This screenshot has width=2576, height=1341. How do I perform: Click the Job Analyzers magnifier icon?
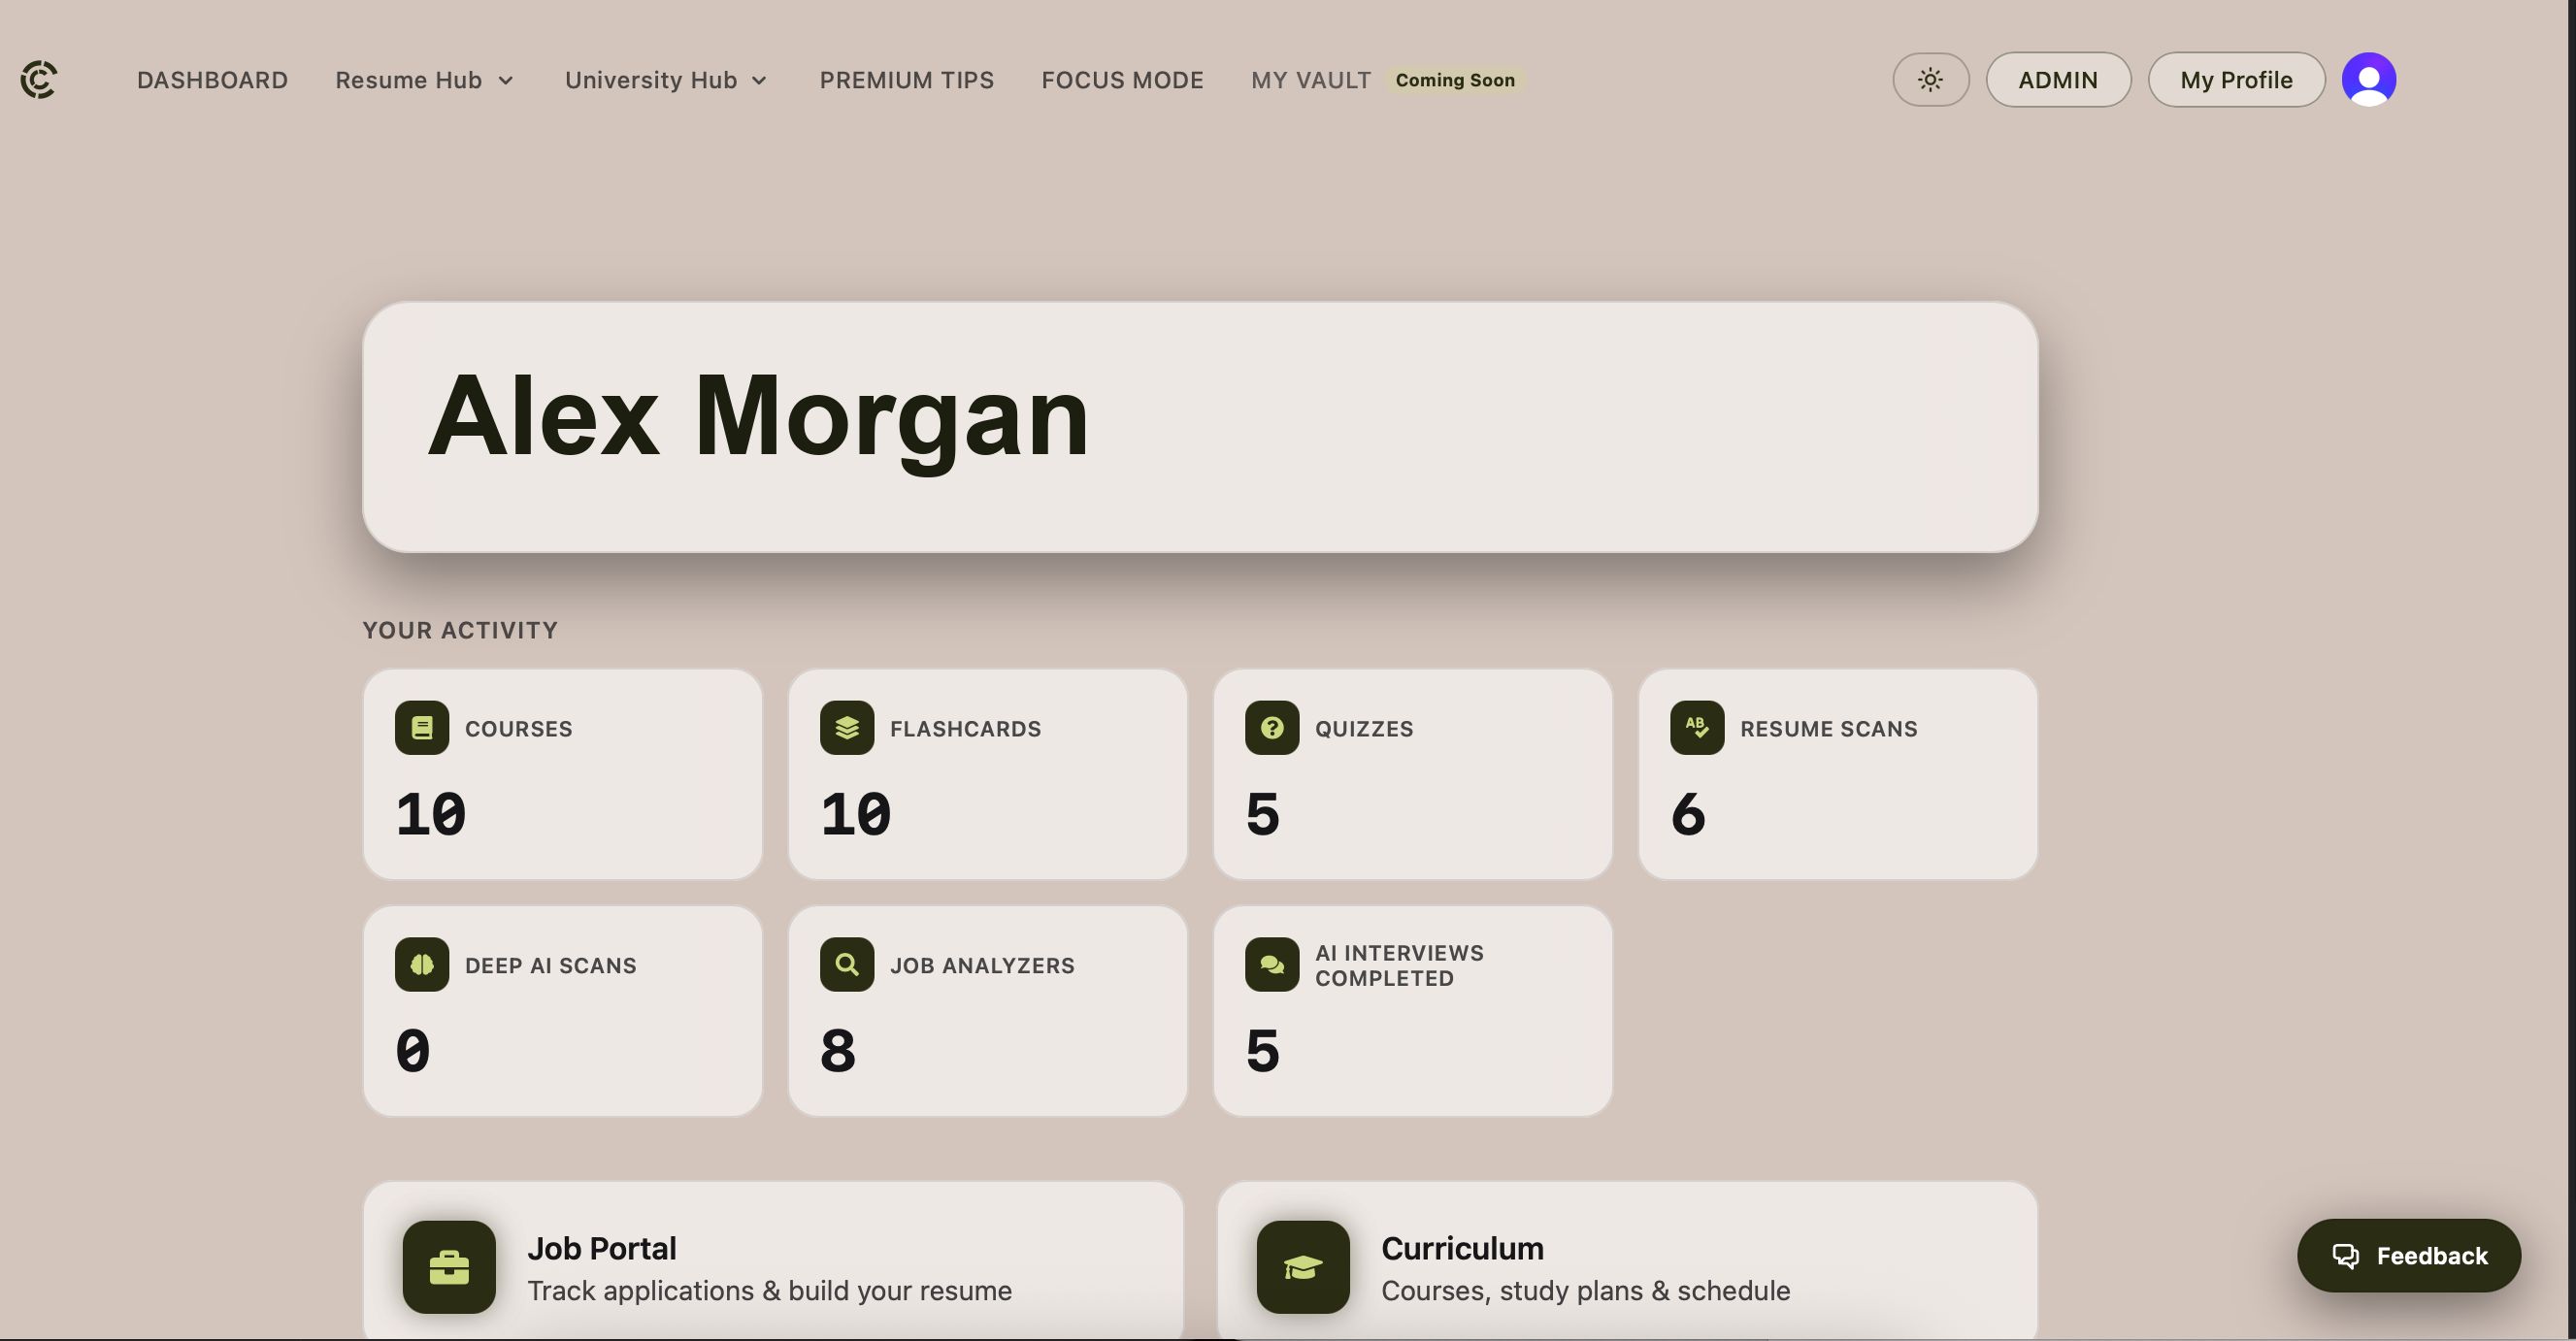click(846, 965)
